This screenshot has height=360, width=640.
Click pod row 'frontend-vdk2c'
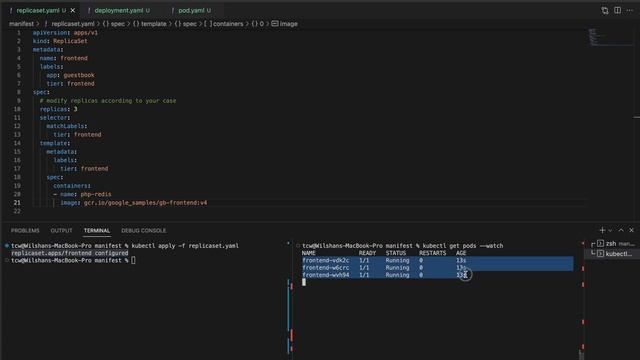point(438,260)
